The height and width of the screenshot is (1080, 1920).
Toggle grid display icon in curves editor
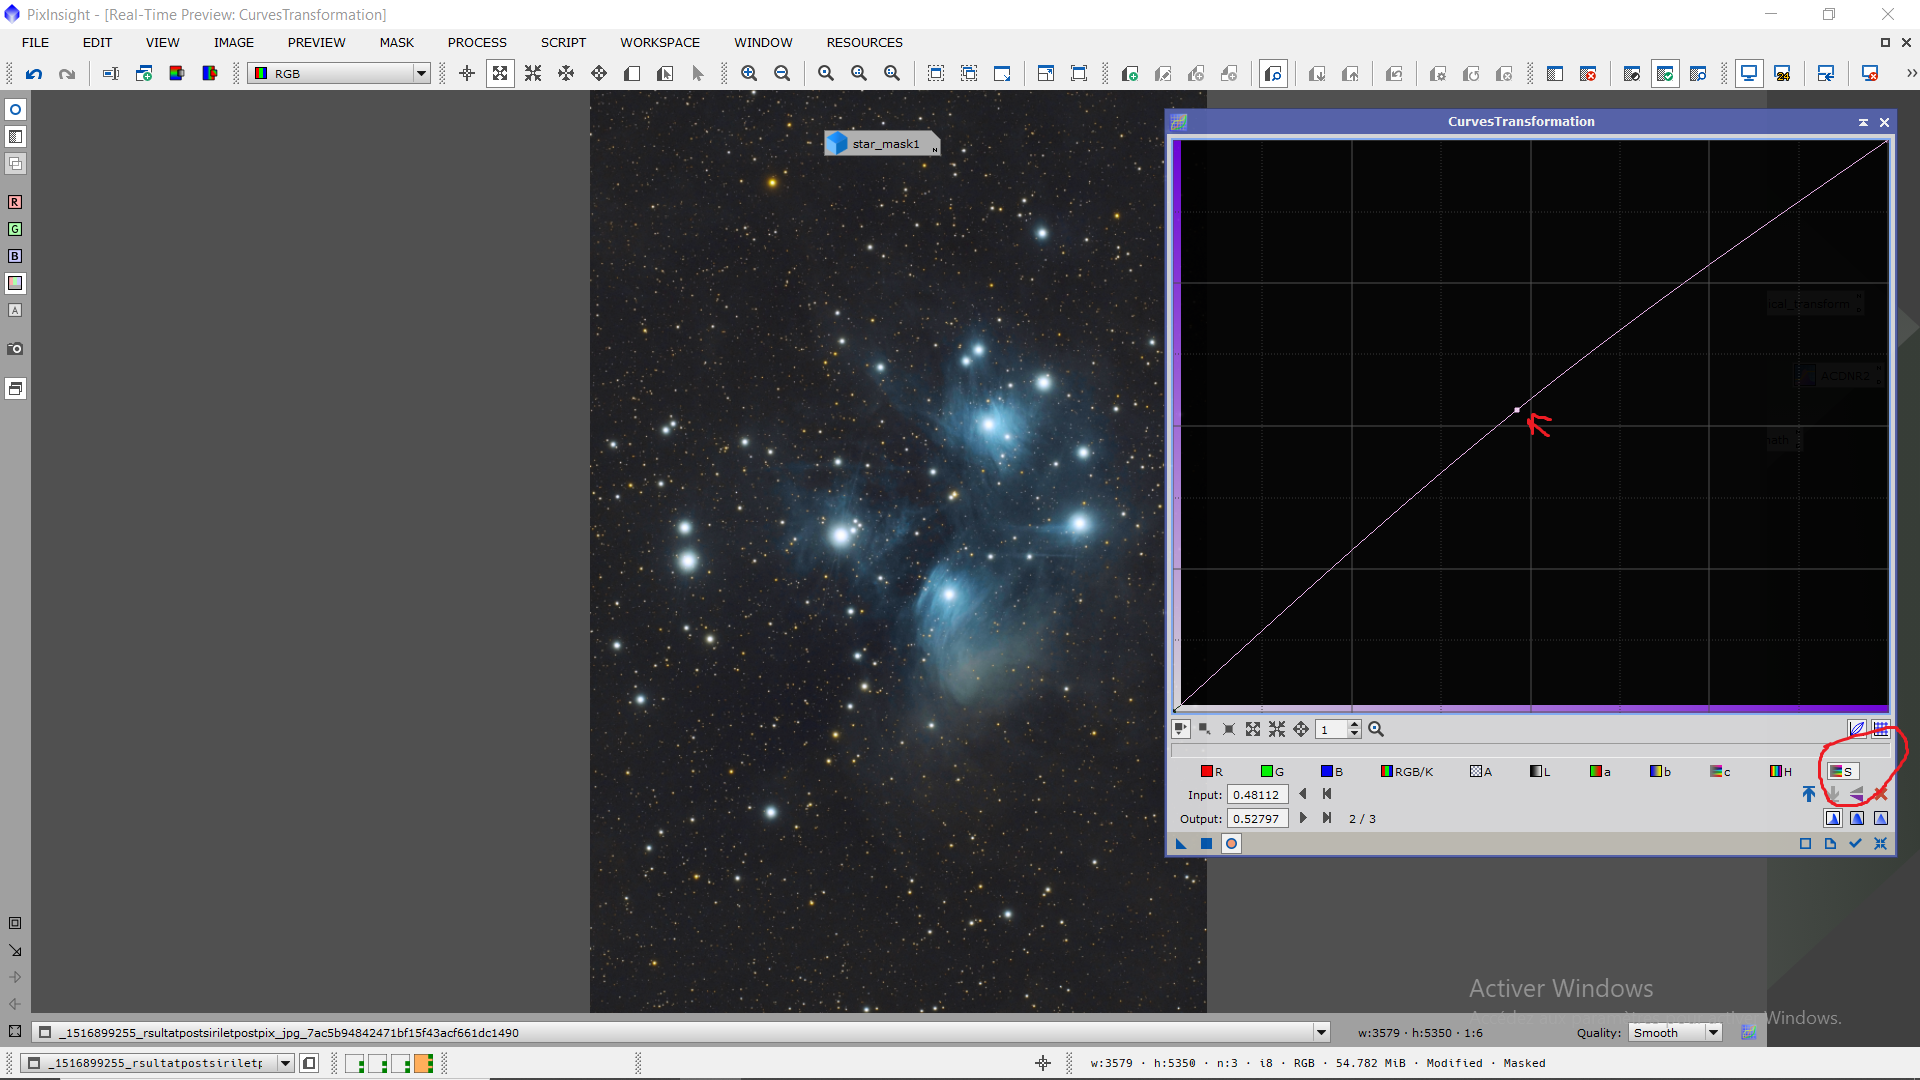tap(1880, 729)
